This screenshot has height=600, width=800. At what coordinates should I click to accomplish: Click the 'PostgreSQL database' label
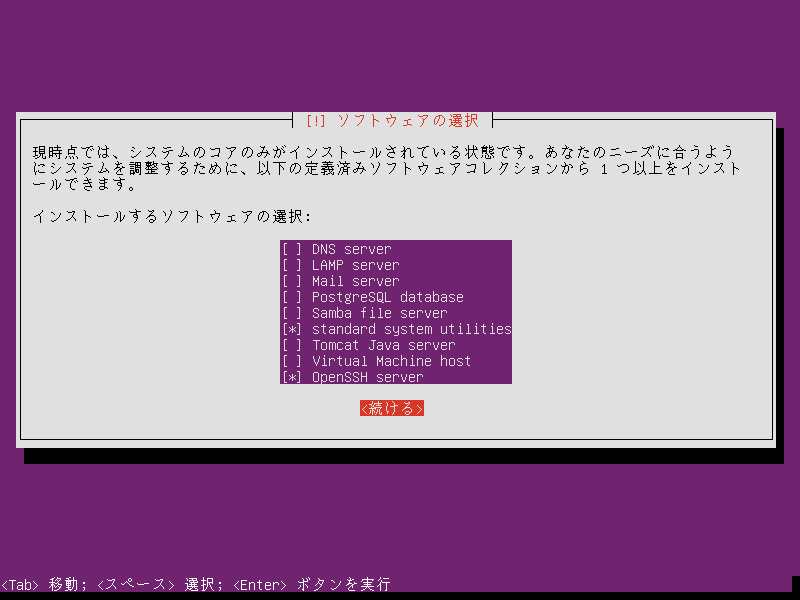tap(388, 297)
